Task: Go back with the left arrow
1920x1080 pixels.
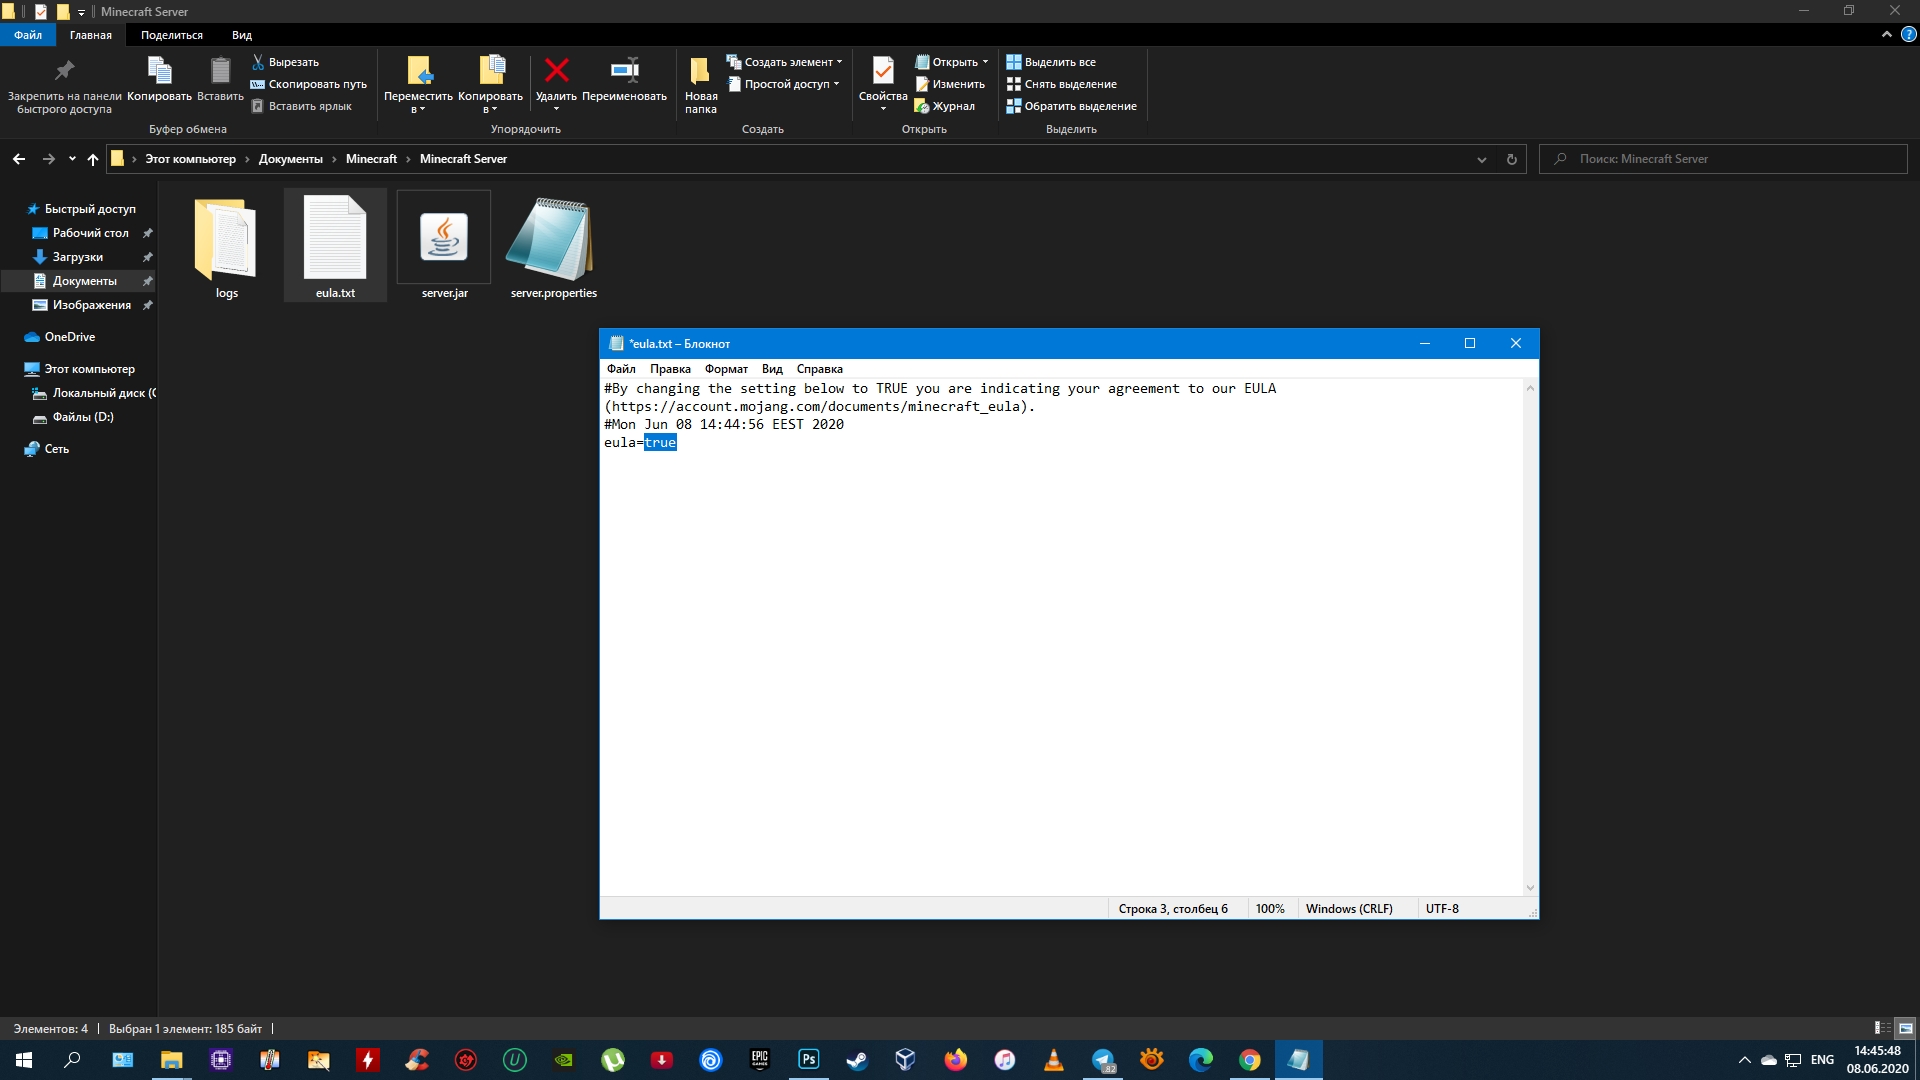Action: 19,159
